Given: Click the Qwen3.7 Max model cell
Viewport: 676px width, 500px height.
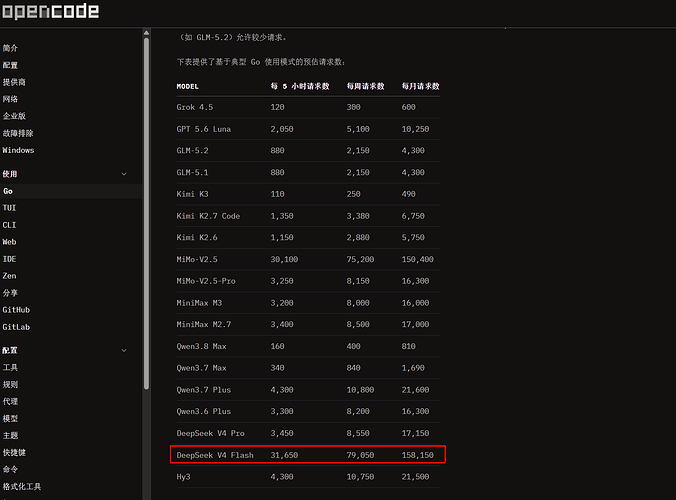Looking at the screenshot, I should [x=201, y=368].
